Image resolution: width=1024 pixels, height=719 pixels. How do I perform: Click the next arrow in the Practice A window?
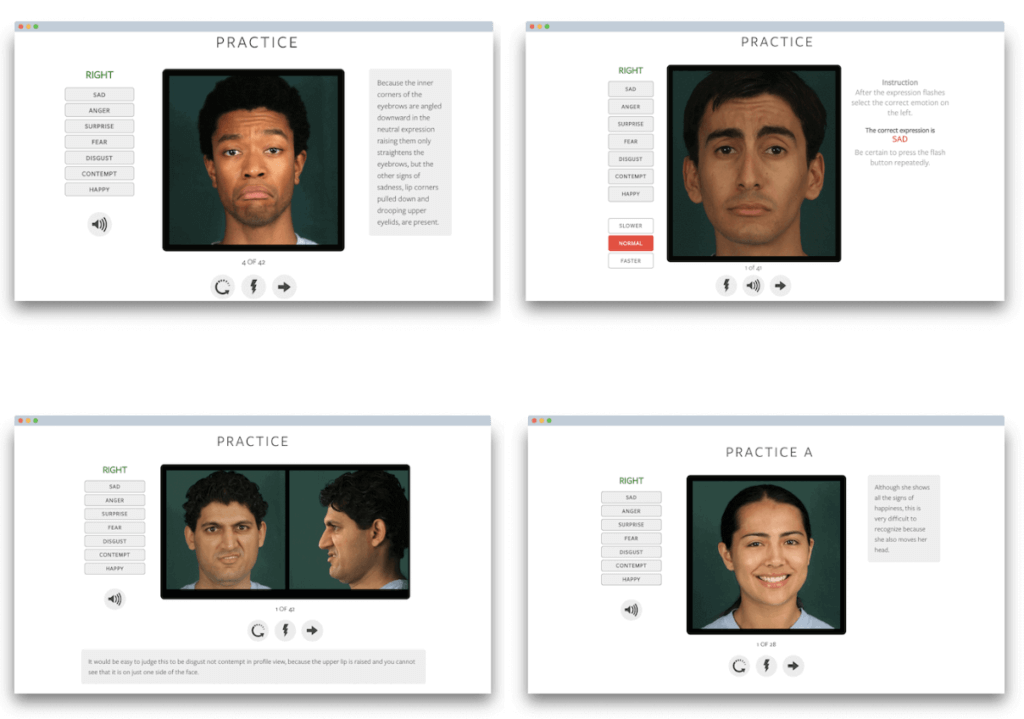click(x=793, y=665)
